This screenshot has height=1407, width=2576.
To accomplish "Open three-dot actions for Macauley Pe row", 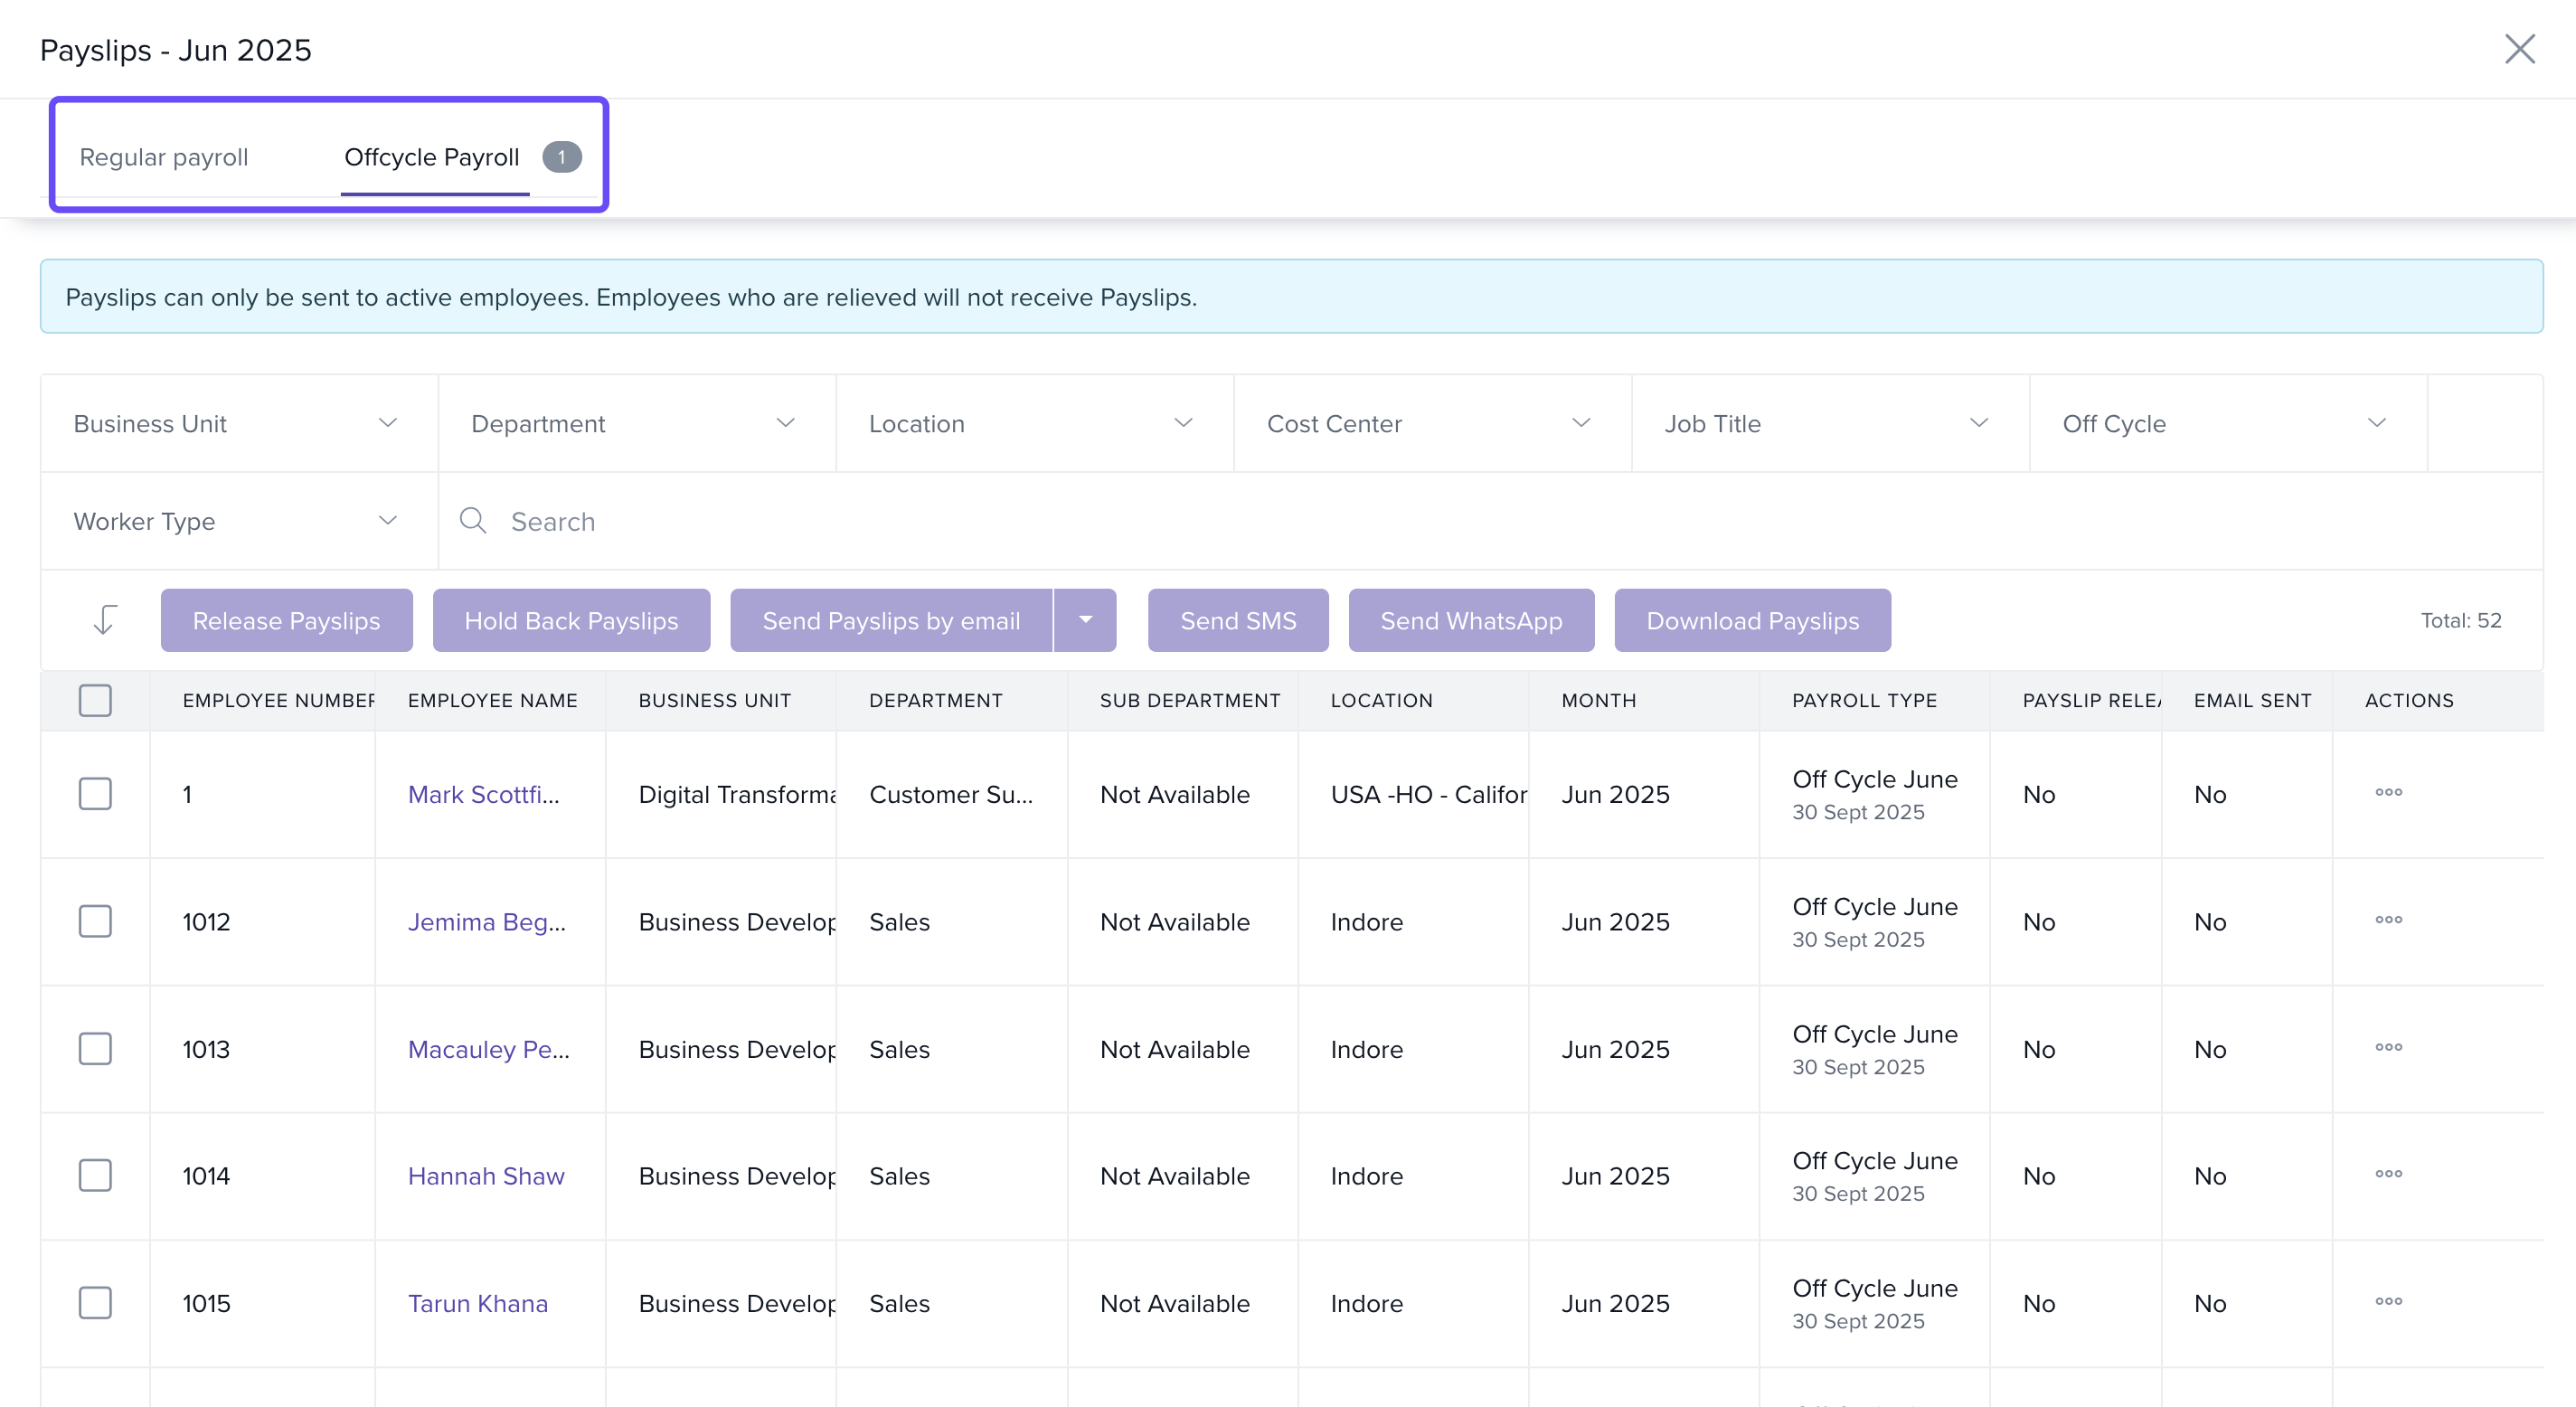I will [x=2388, y=1047].
